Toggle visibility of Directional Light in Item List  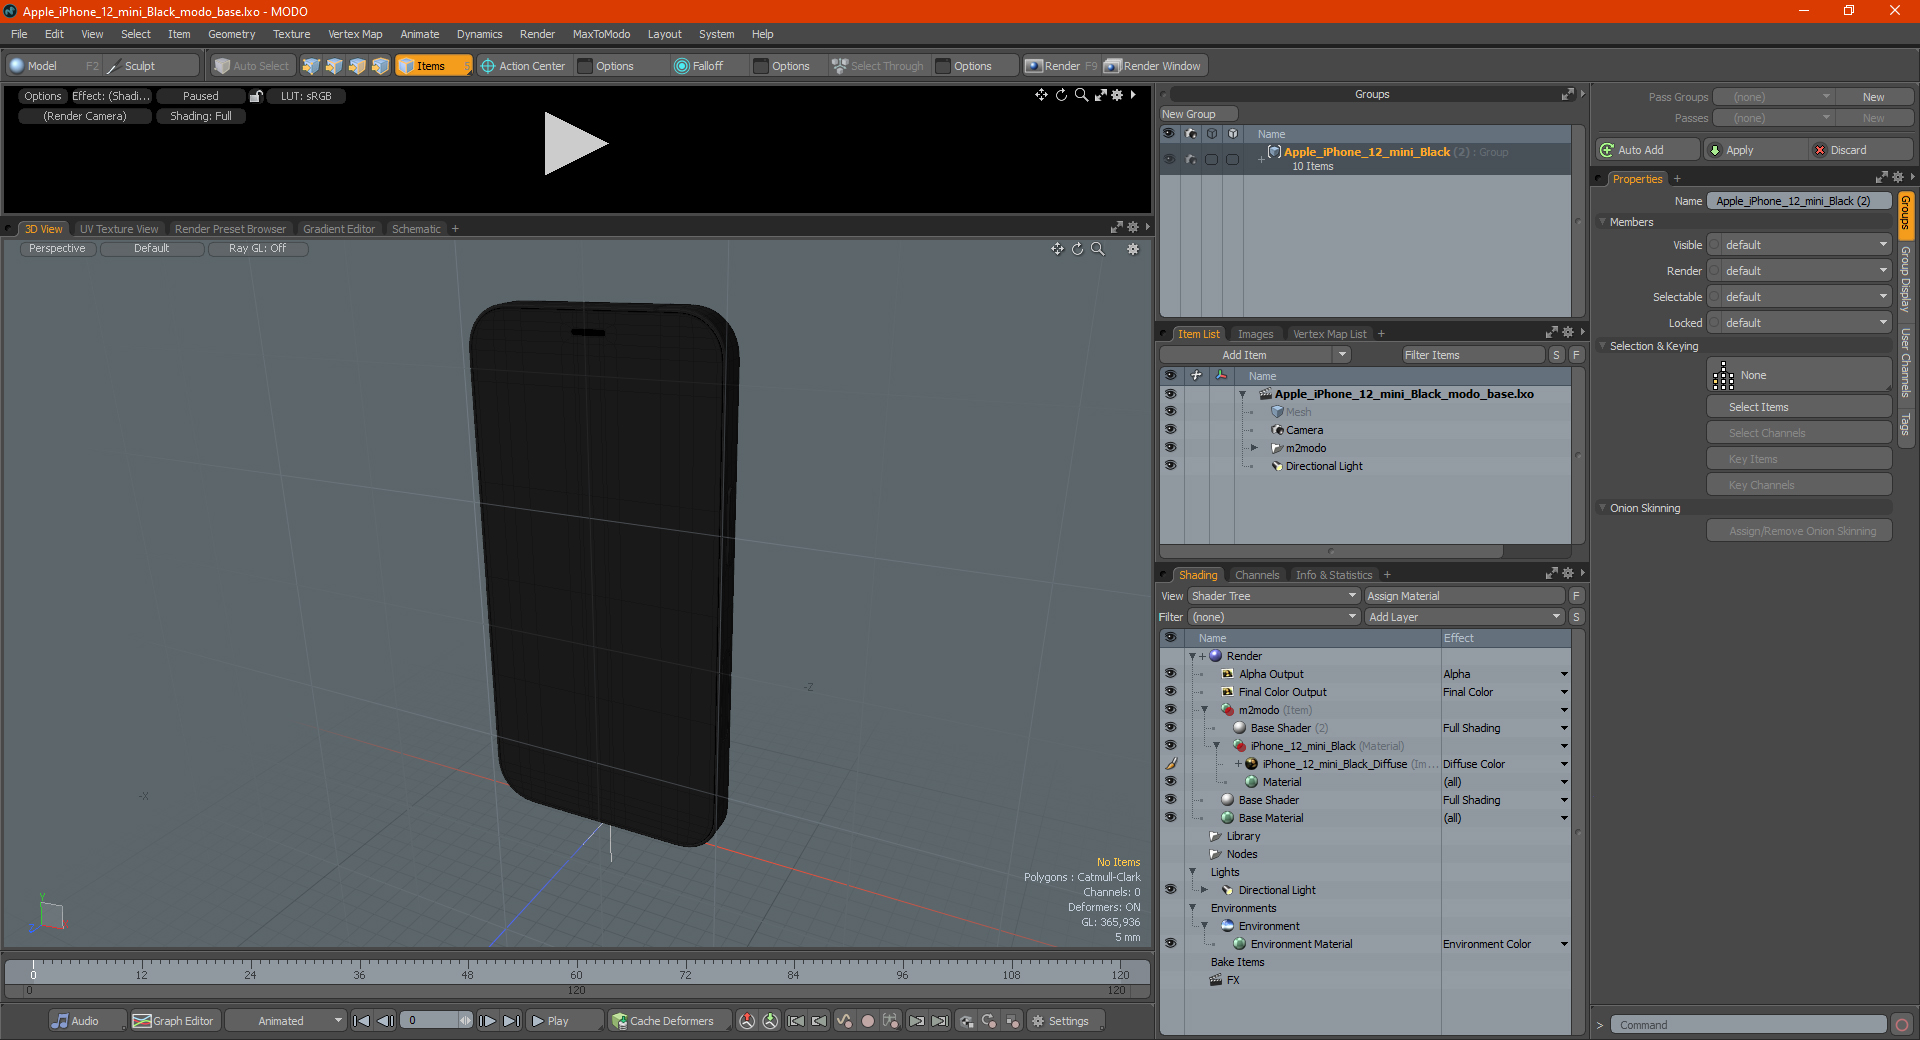point(1170,466)
